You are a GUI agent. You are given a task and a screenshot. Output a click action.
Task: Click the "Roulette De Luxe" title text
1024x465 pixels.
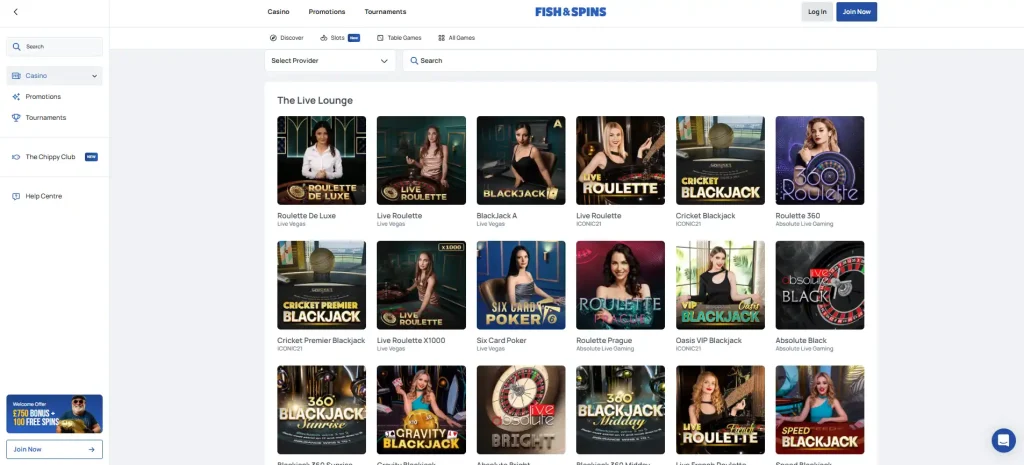[x=306, y=216]
